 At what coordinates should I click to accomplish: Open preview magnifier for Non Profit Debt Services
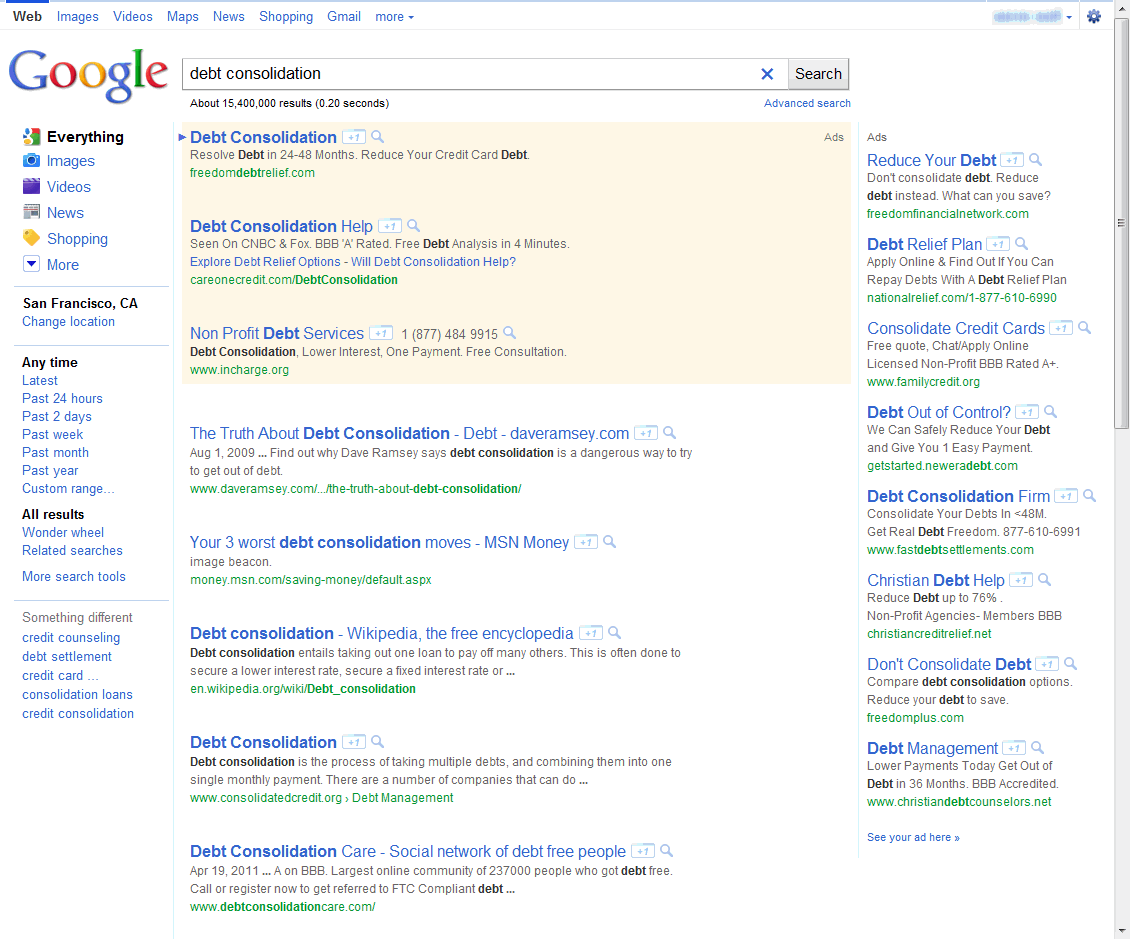tap(510, 333)
